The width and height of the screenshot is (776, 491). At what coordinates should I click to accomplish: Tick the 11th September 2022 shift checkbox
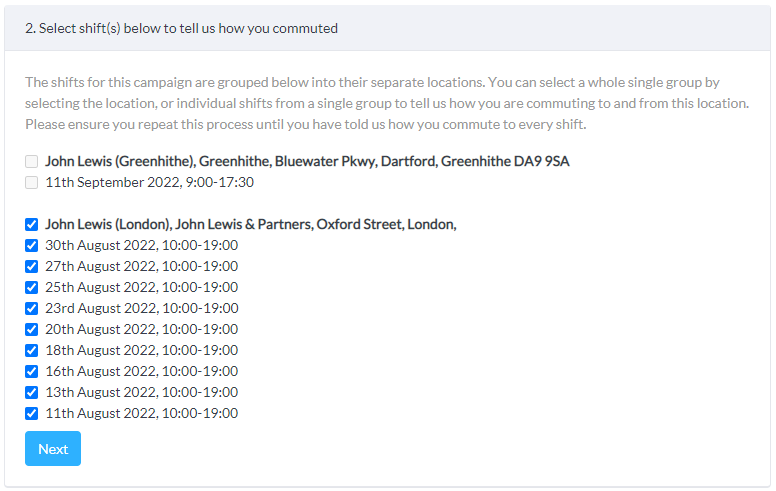pos(32,182)
